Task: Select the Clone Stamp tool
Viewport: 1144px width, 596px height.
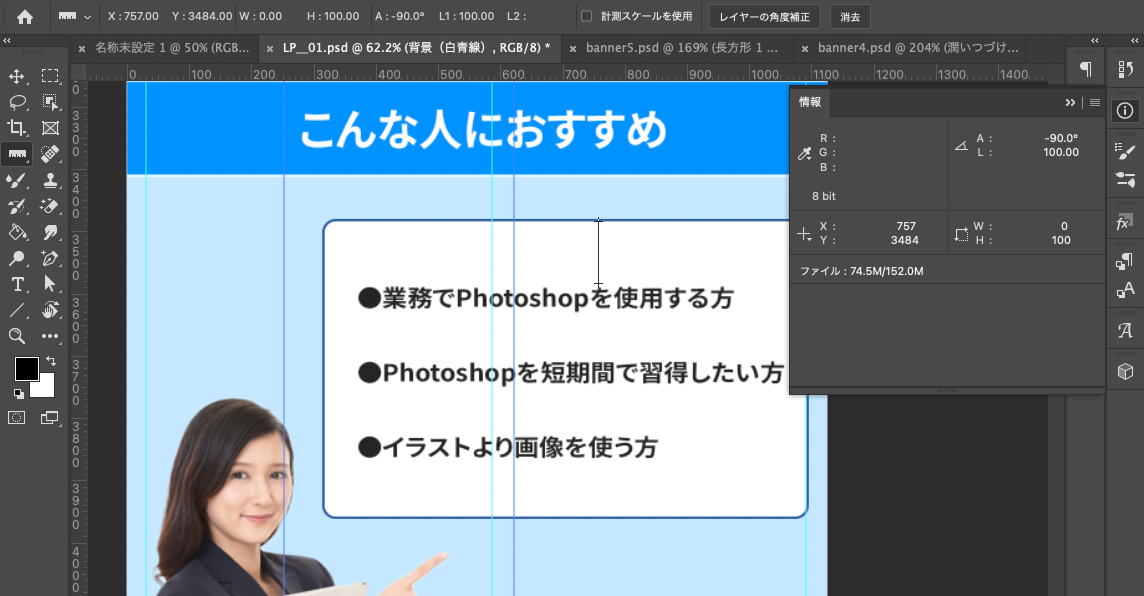Action: coord(50,180)
